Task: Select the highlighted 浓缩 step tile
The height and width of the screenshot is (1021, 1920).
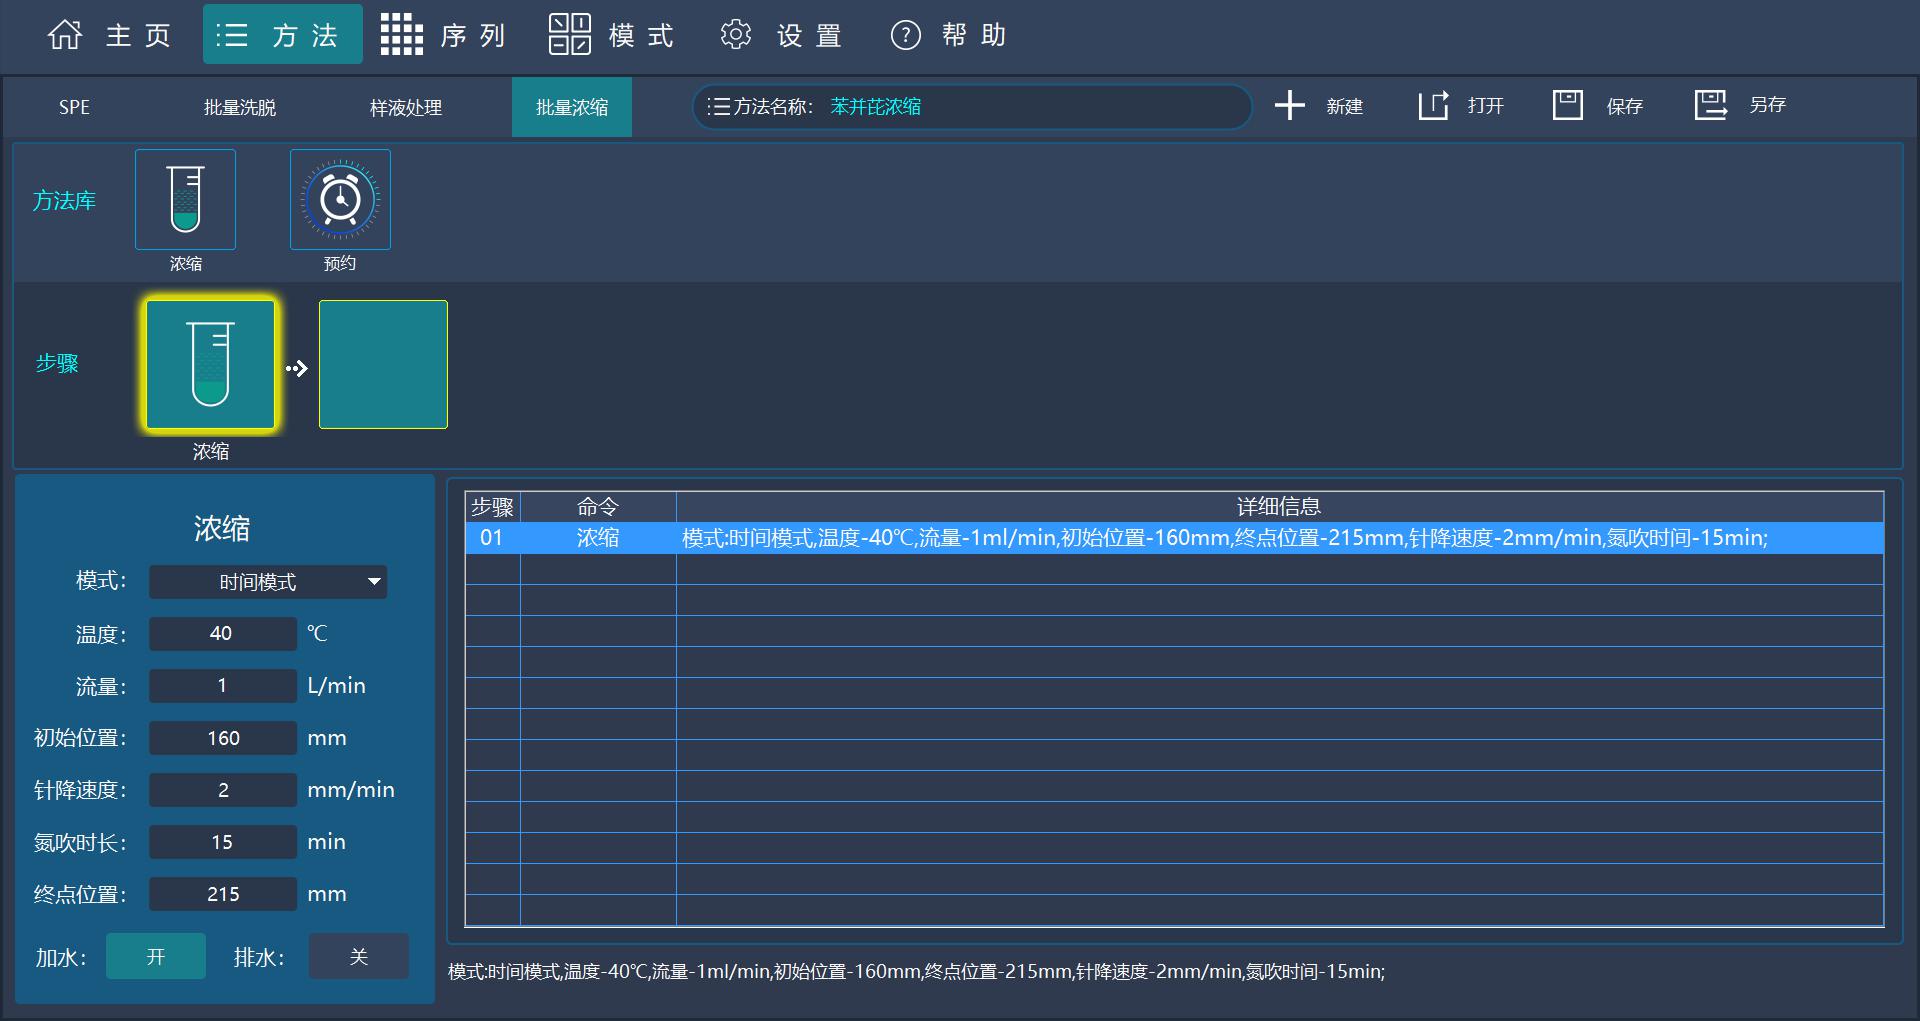Action: (x=210, y=365)
